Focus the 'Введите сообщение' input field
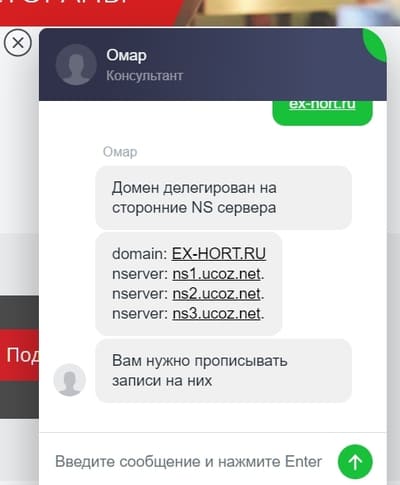 pyautogui.click(x=188, y=462)
